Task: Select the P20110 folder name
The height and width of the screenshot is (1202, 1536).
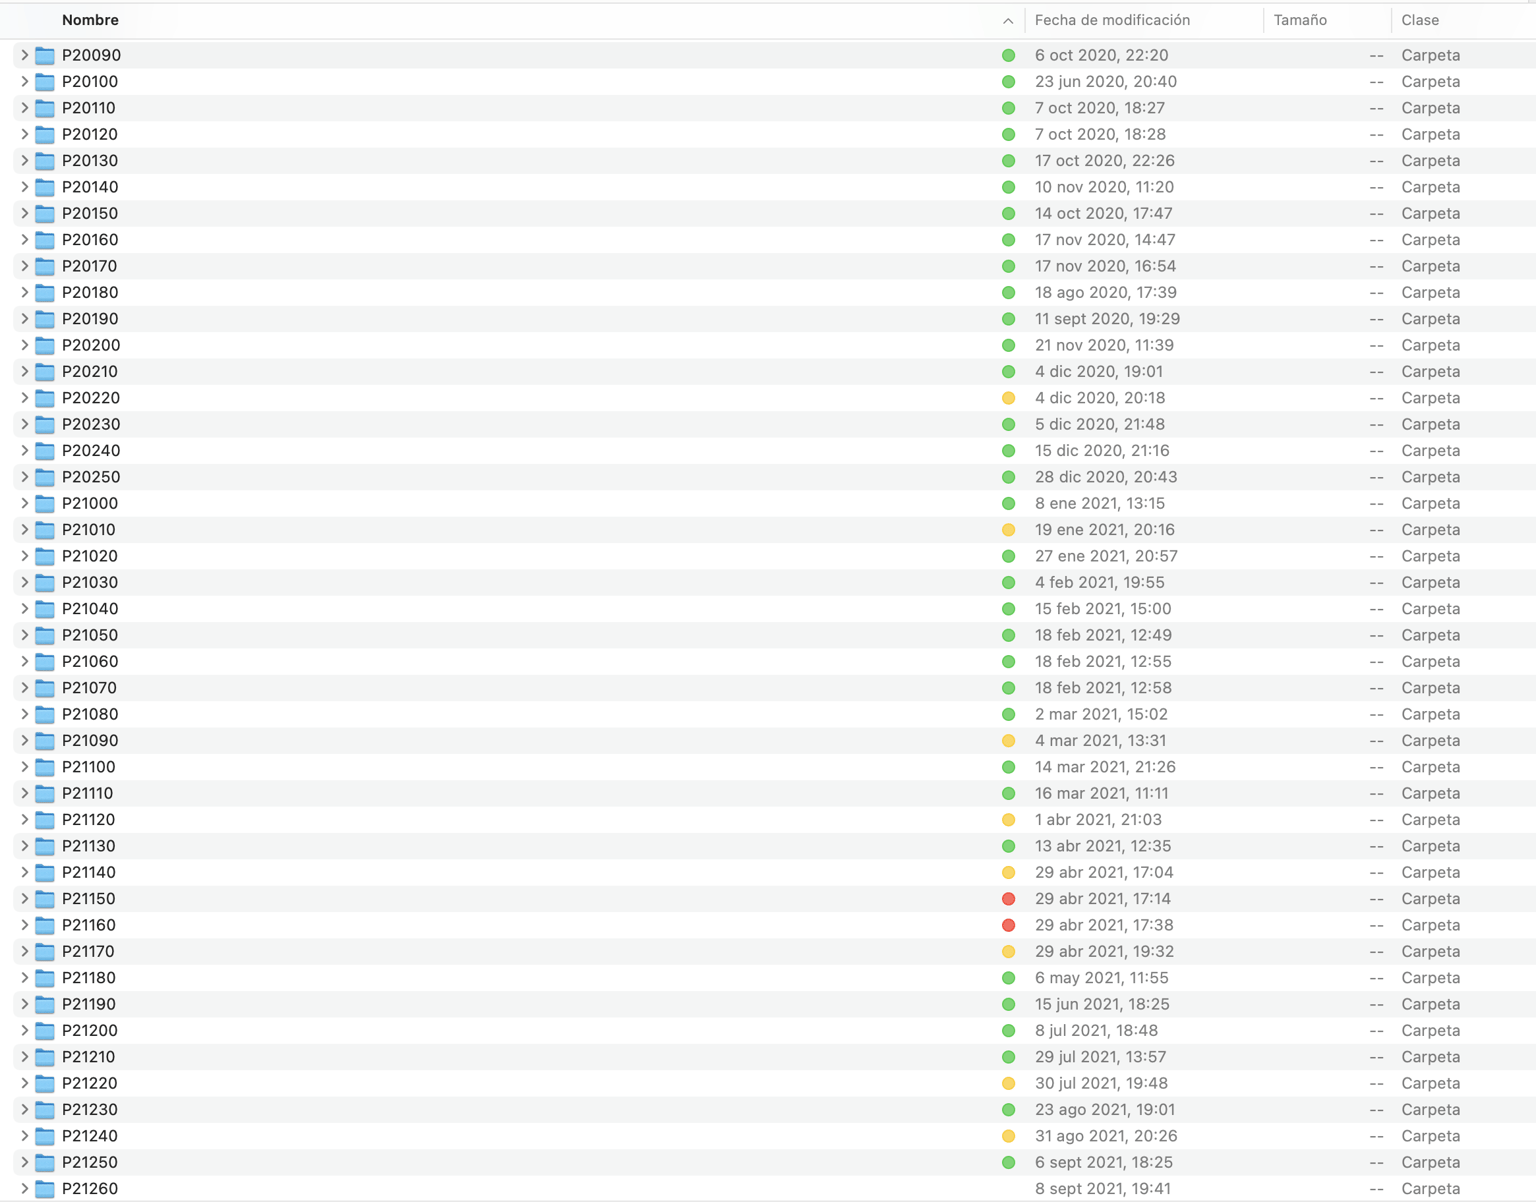Action: pyautogui.click(x=88, y=108)
